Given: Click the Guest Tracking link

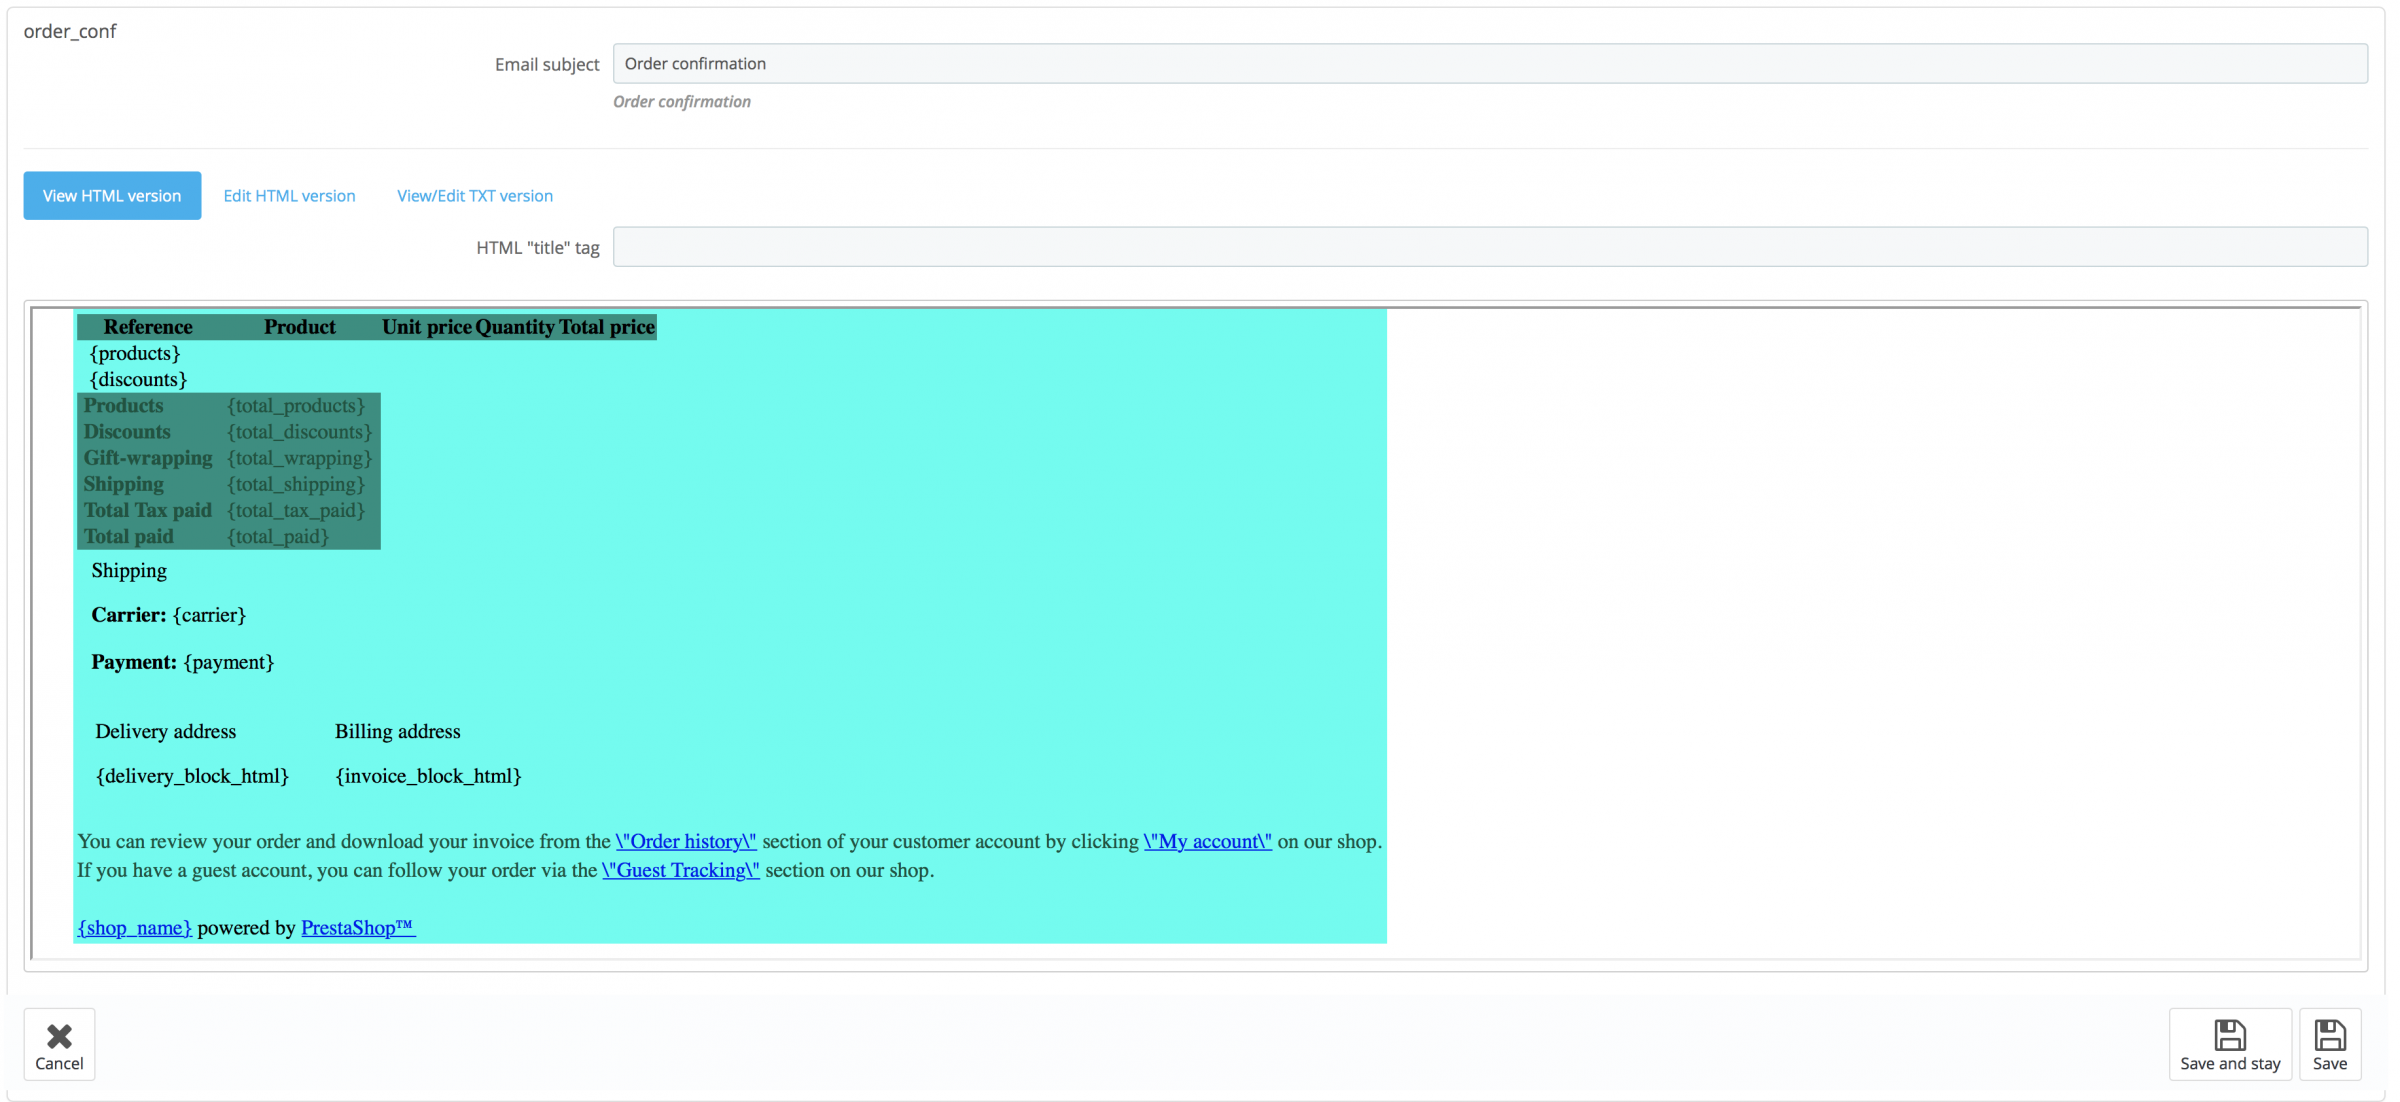Looking at the screenshot, I should (x=680, y=871).
